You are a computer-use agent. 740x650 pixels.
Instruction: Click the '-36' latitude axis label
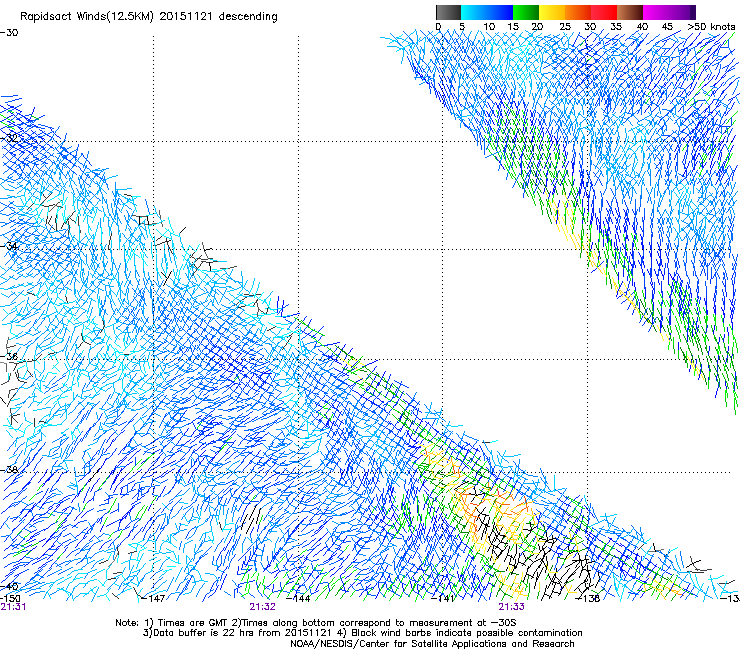pyautogui.click(x=9, y=356)
